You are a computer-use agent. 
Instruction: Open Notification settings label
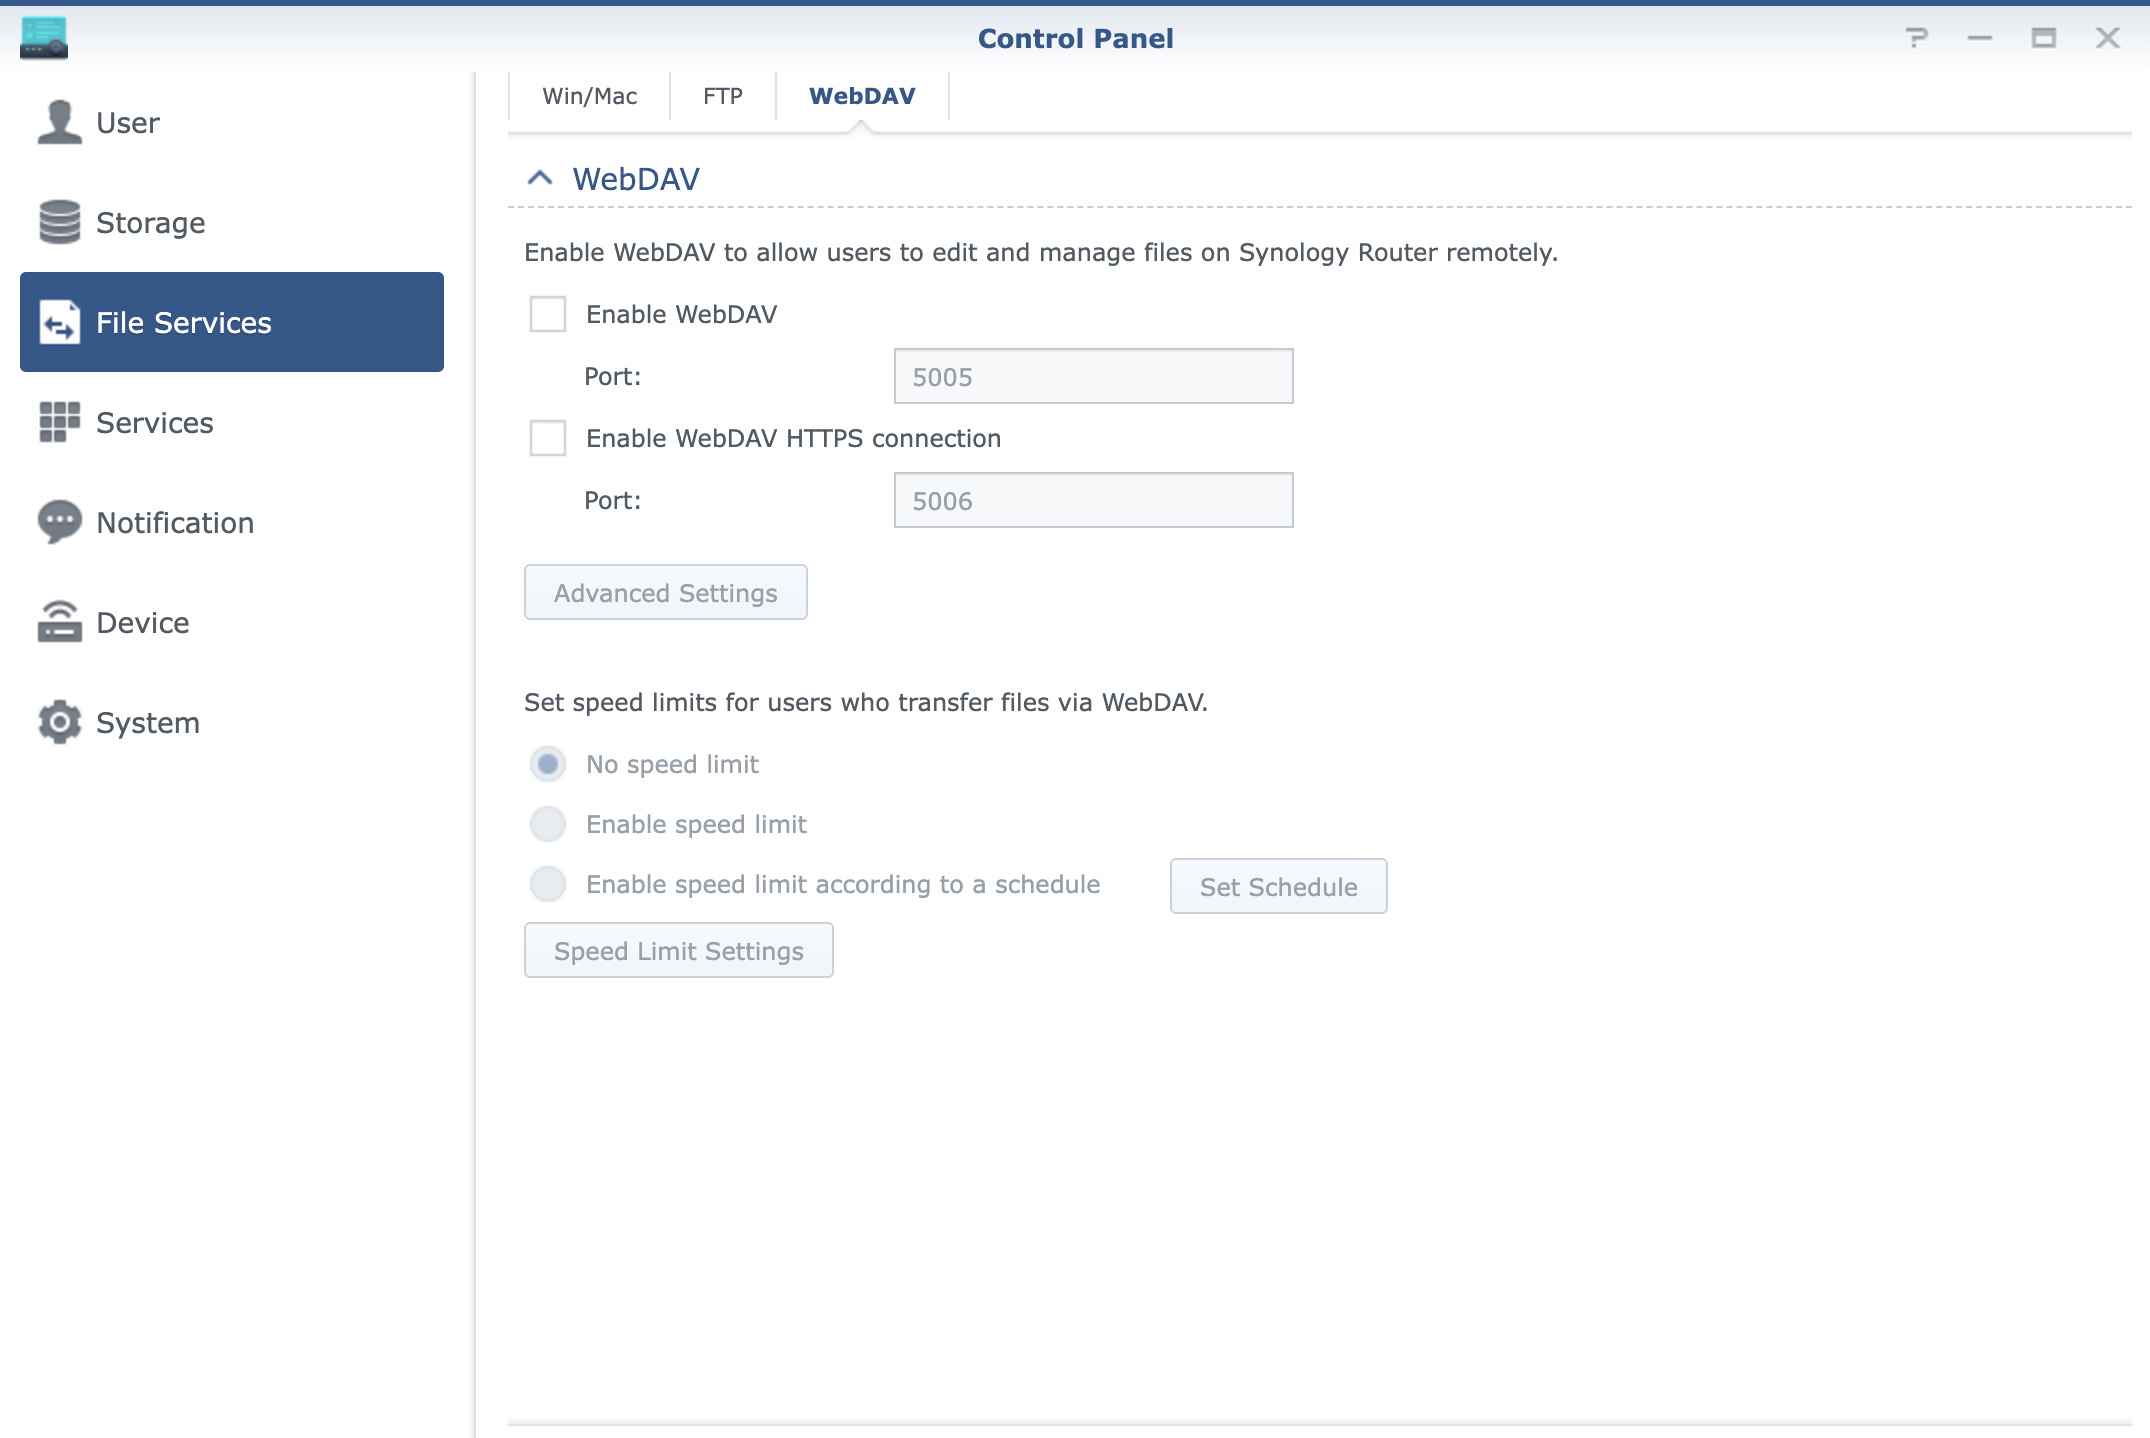tap(175, 523)
